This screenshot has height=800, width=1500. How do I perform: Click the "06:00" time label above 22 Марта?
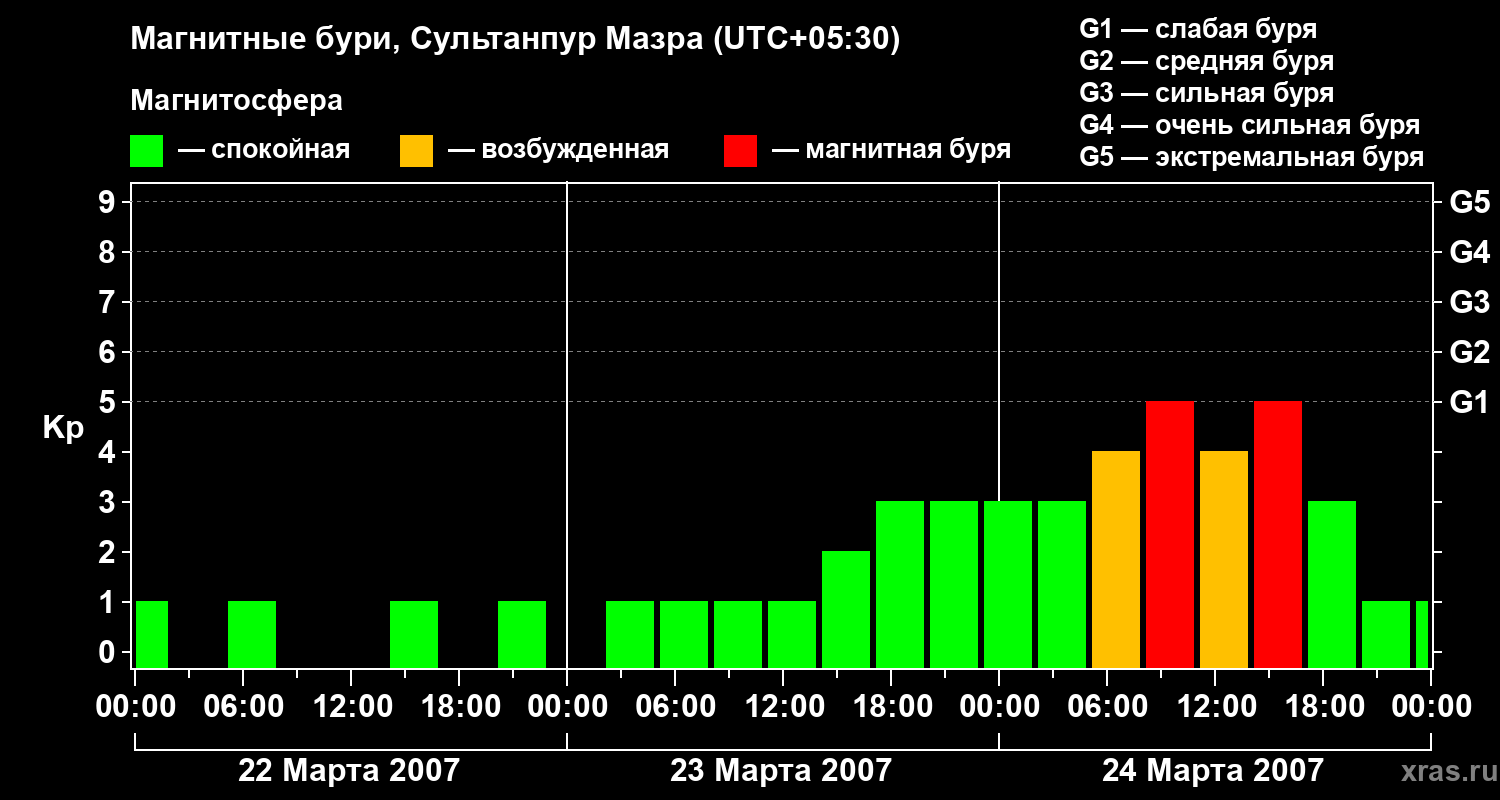click(x=243, y=707)
